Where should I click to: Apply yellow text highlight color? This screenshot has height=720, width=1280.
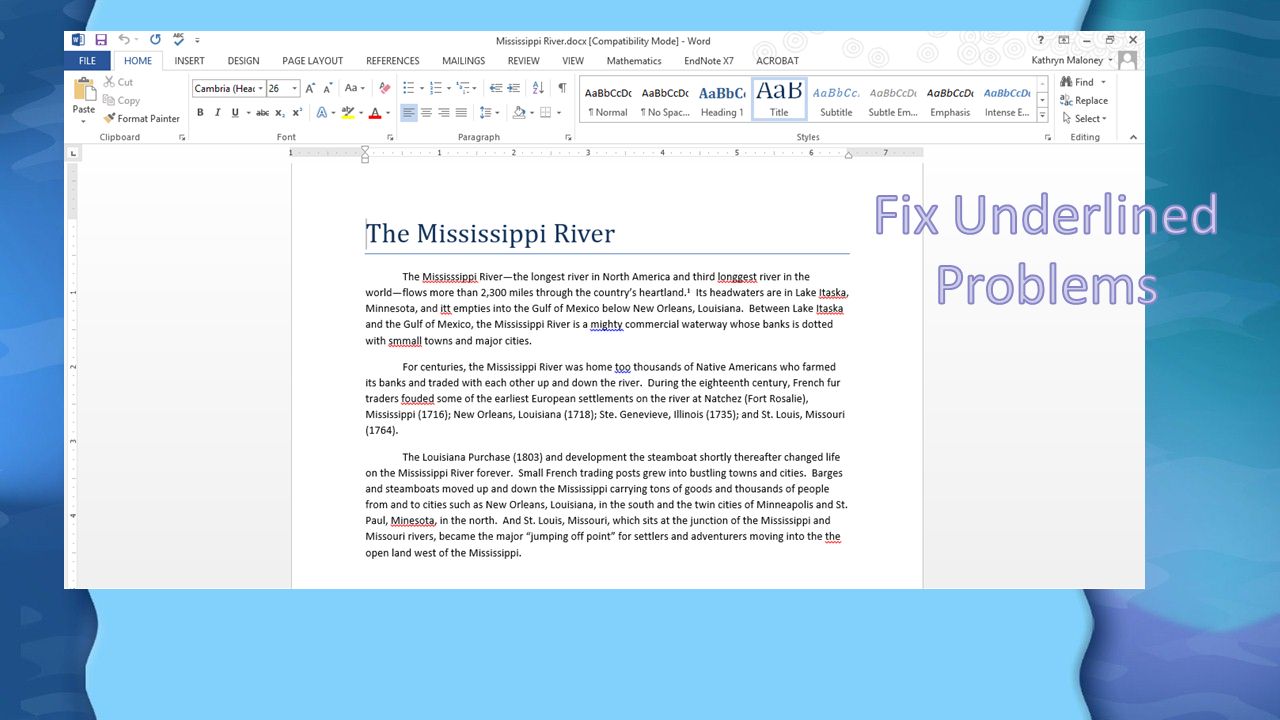click(346, 113)
